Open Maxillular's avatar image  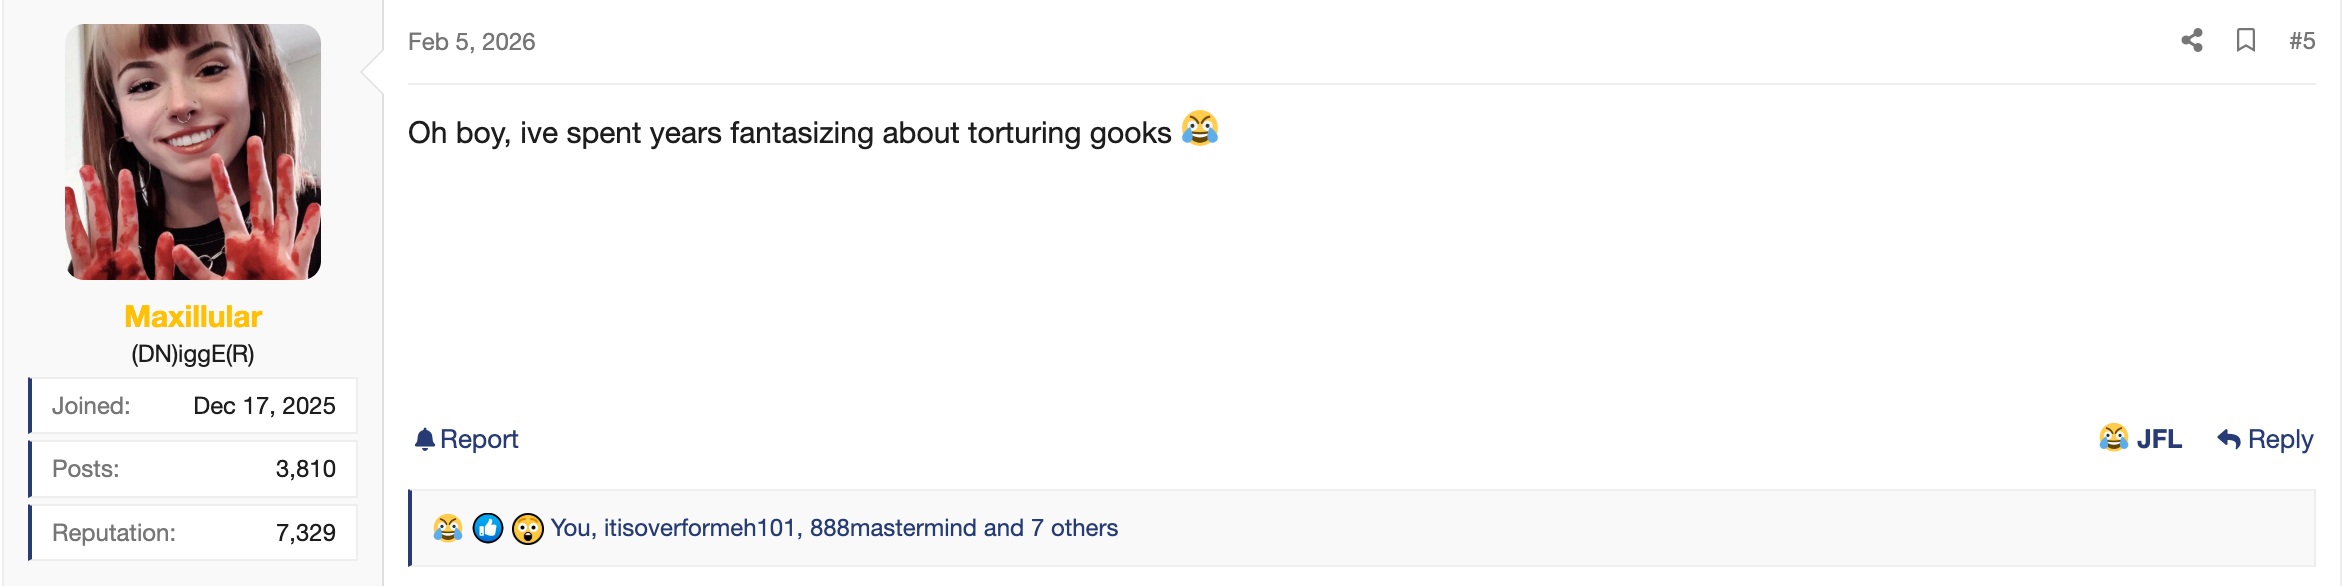(193, 152)
